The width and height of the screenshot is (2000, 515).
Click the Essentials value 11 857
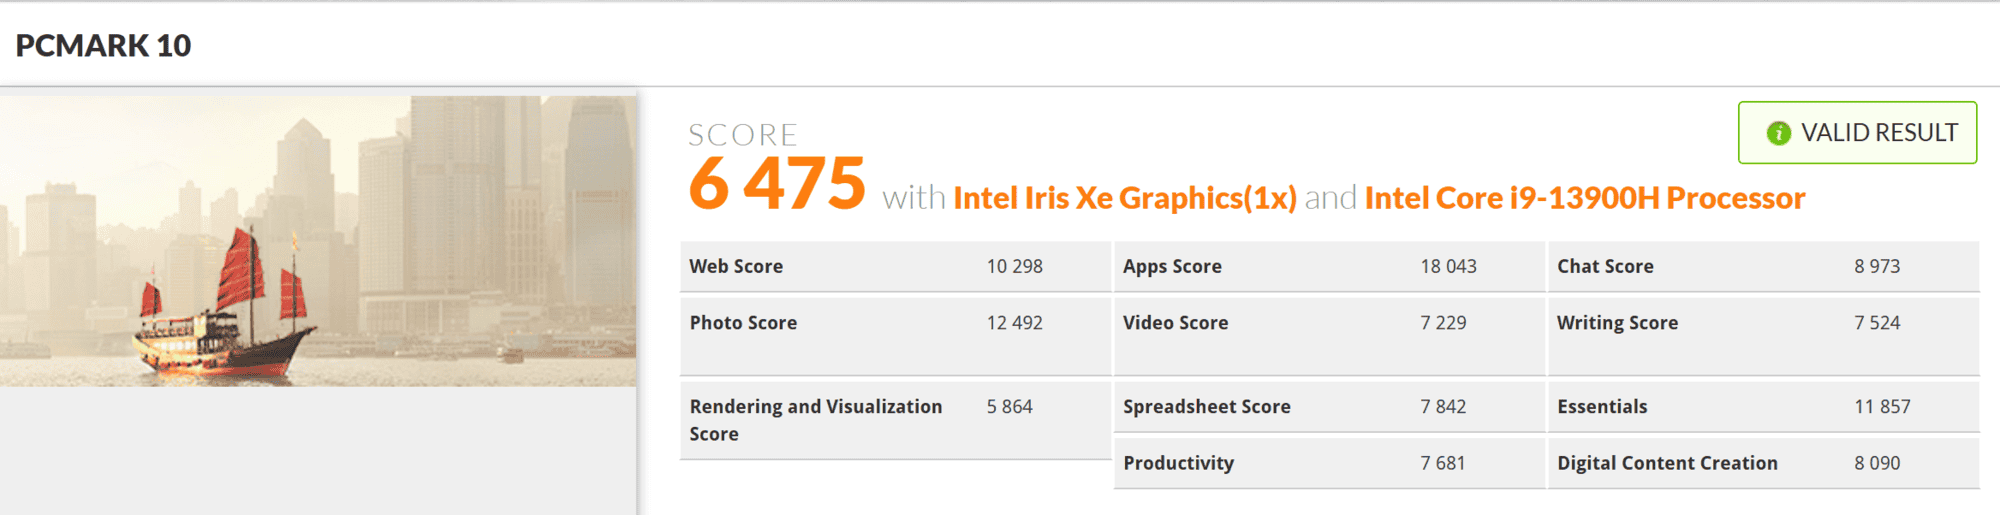click(x=1882, y=407)
